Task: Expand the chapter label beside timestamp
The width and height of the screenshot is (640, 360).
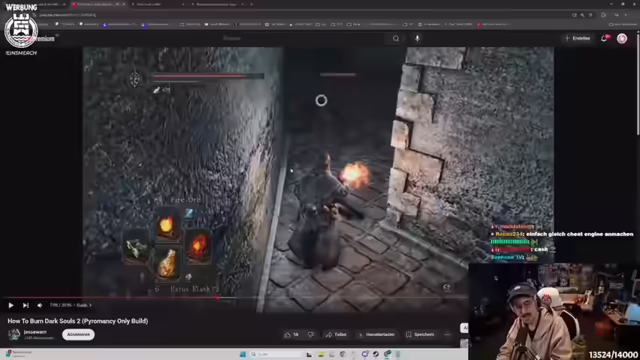Action: pos(84,305)
